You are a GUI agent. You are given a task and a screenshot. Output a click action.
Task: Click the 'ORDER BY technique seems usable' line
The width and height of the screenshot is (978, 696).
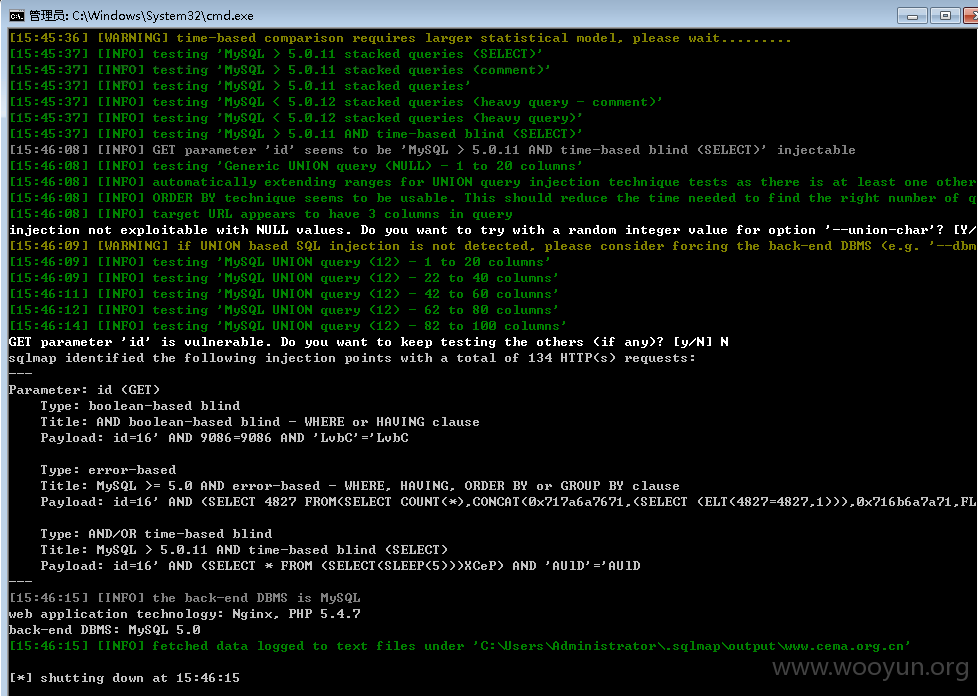click(492, 198)
